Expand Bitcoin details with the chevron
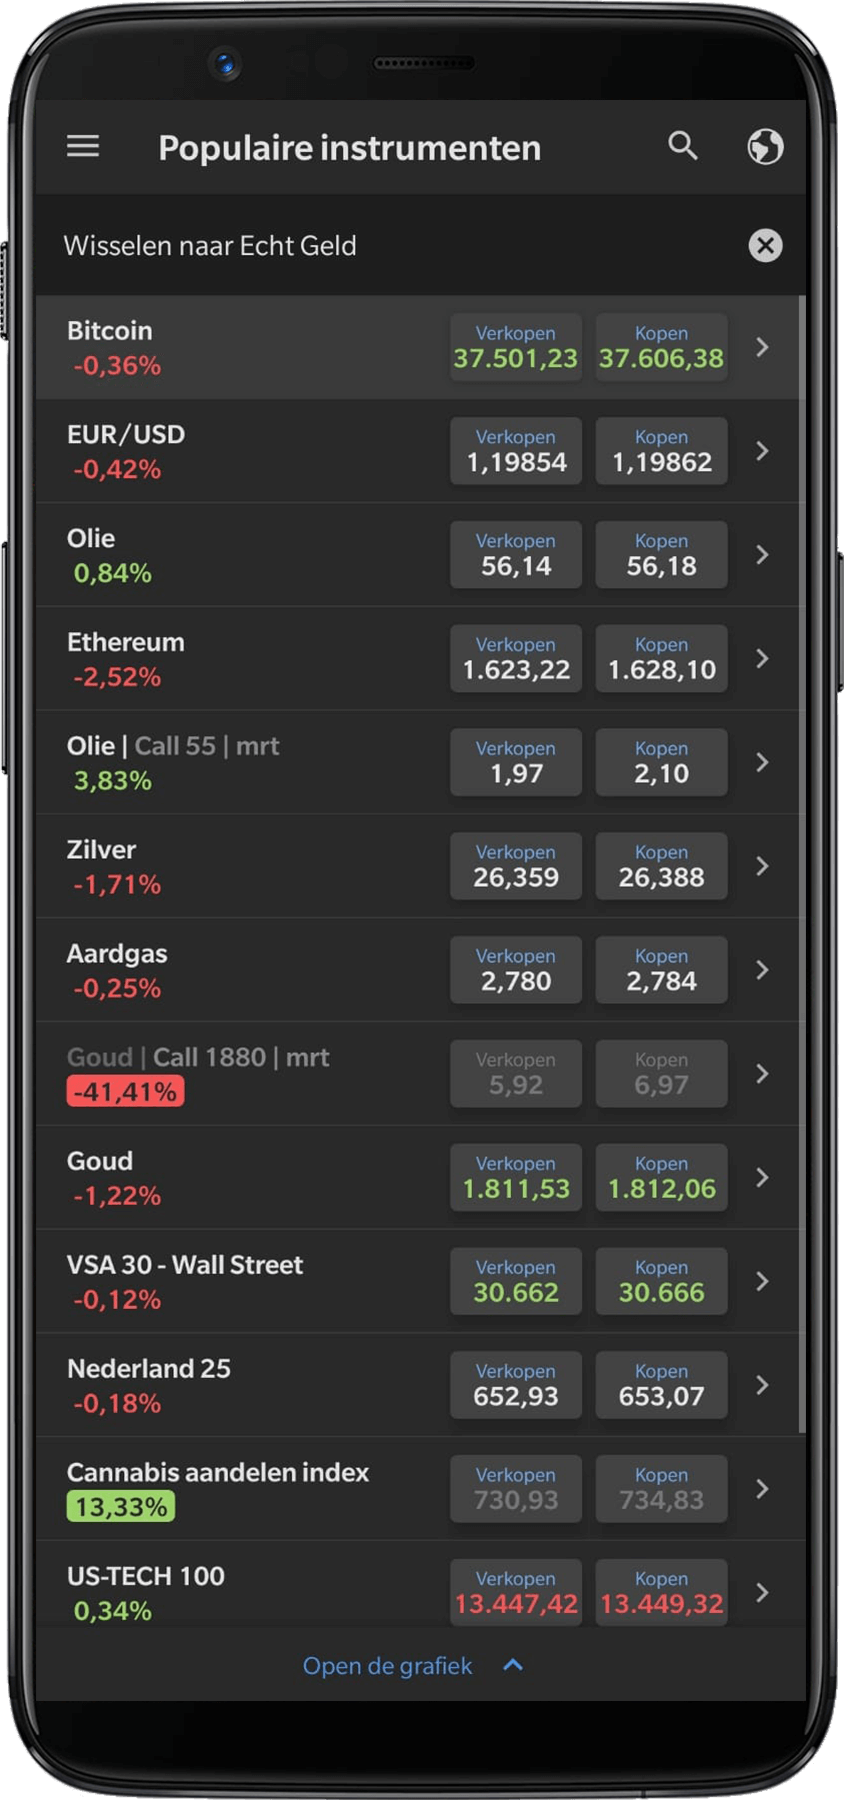The image size is (844, 1800). pyautogui.click(x=762, y=347)
